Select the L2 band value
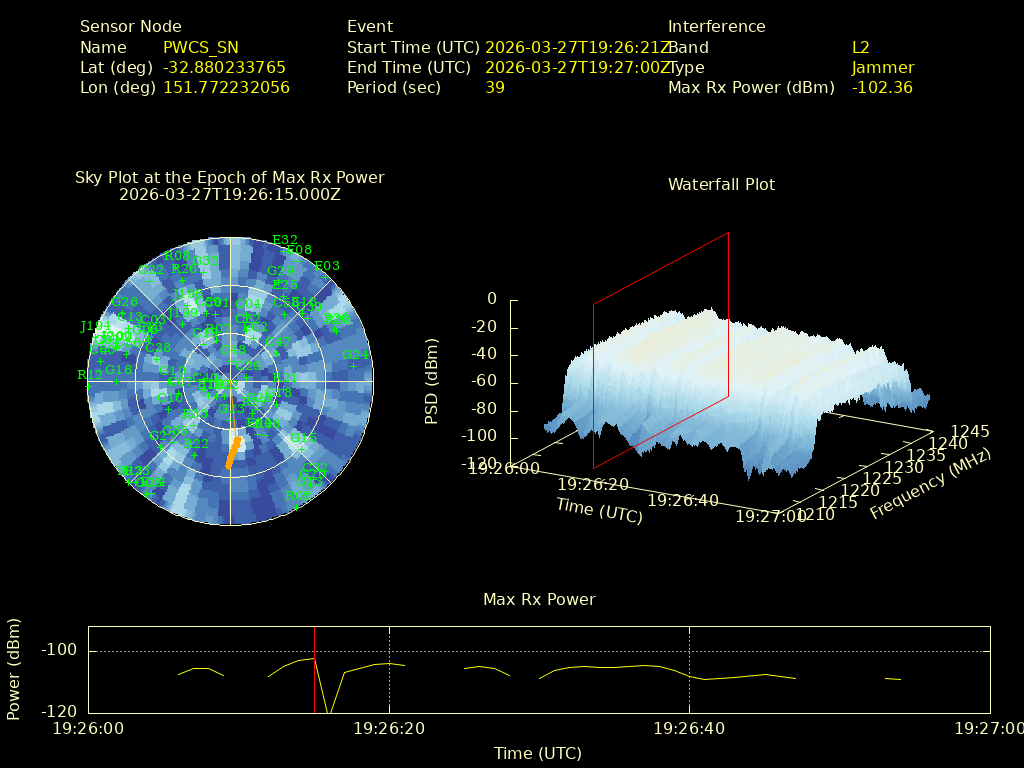 tap(860, 47)
